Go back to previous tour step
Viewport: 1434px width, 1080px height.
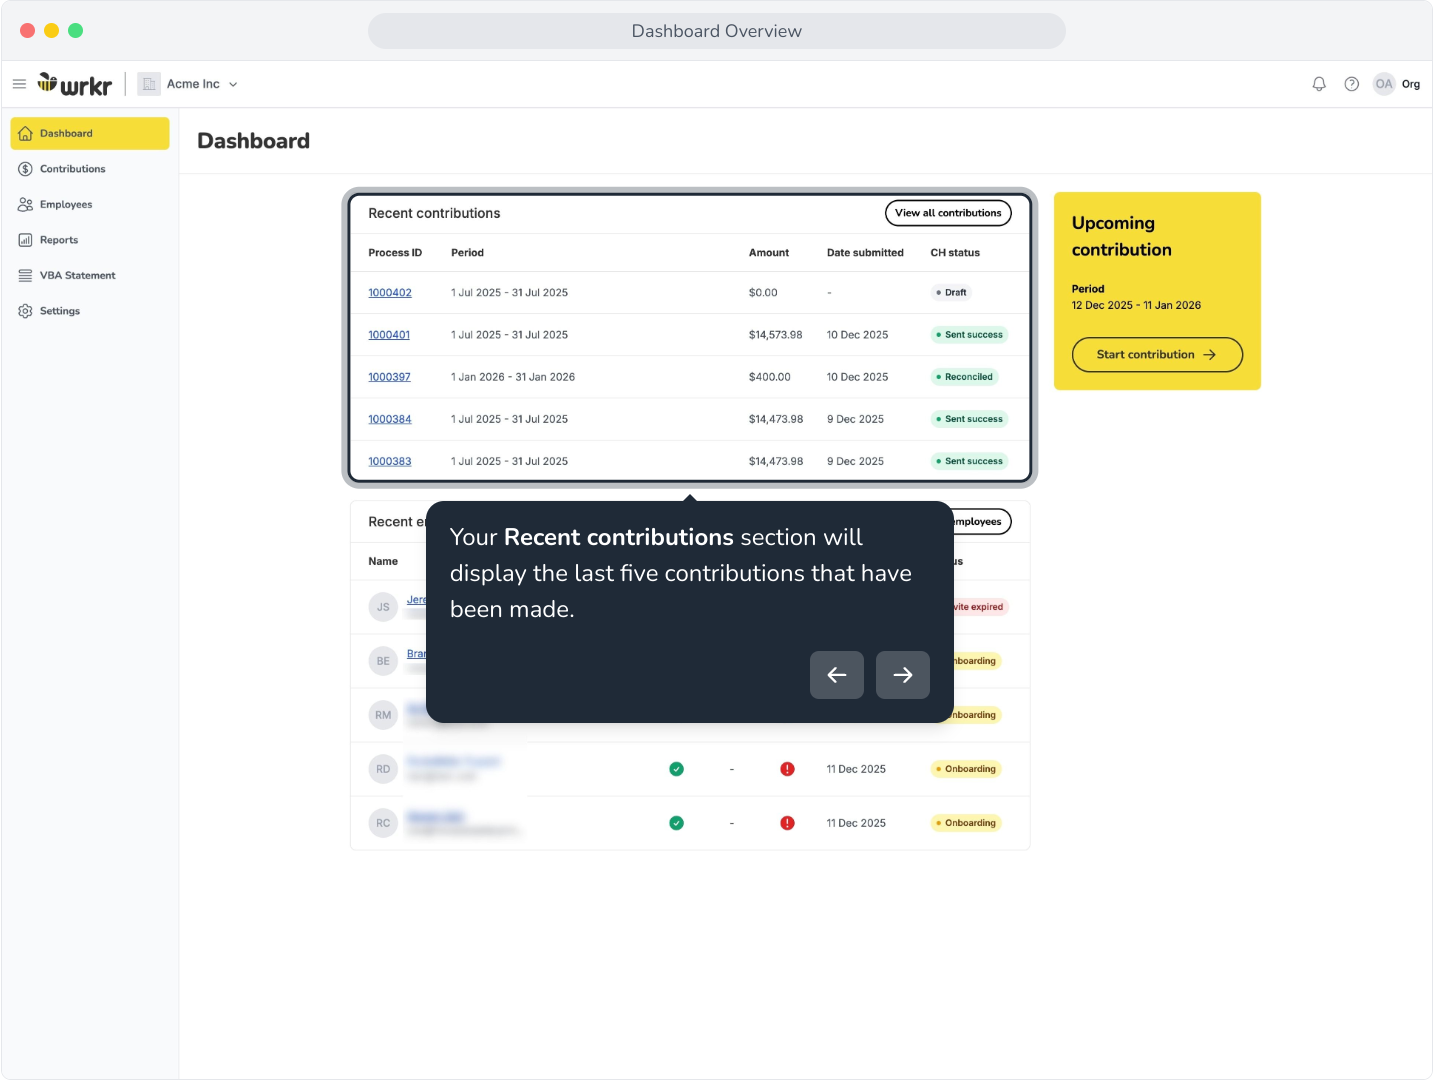(x=837, y=675)
